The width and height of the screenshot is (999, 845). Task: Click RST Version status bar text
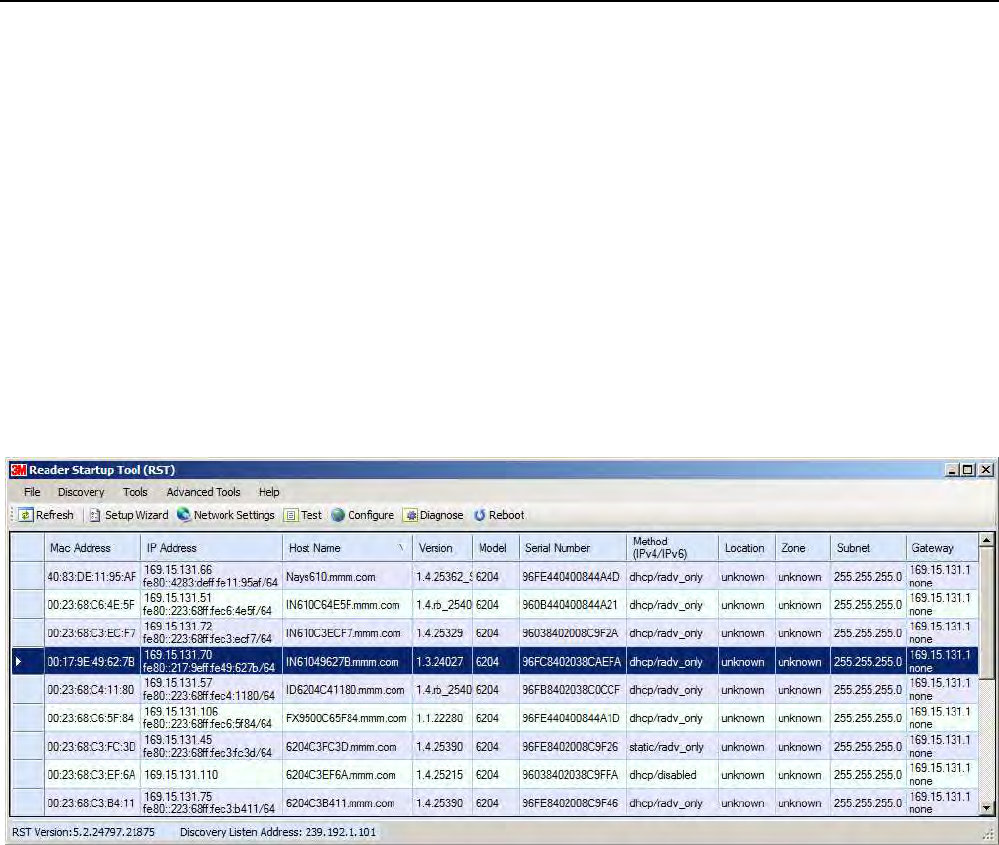pos(83,832)
